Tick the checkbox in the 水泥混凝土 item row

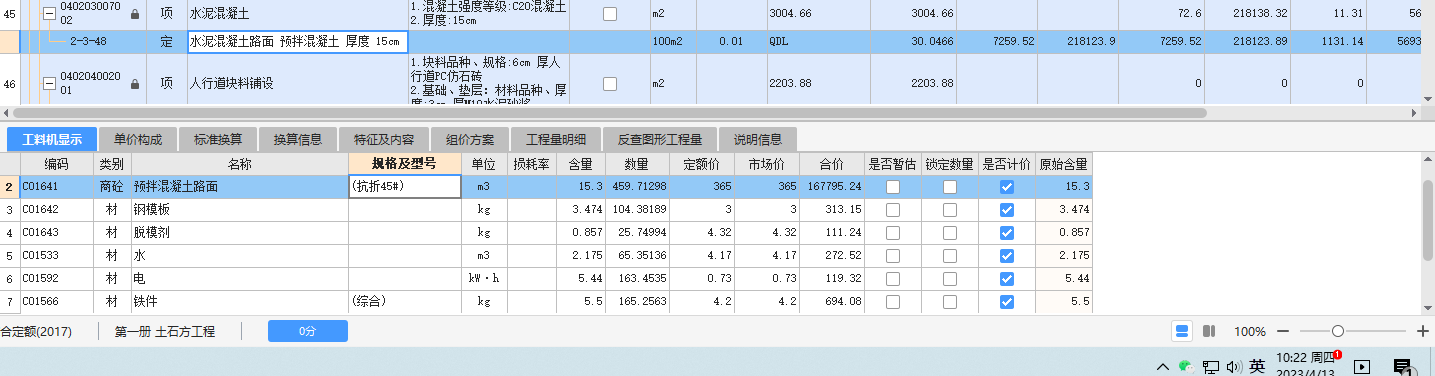[610, 14]
